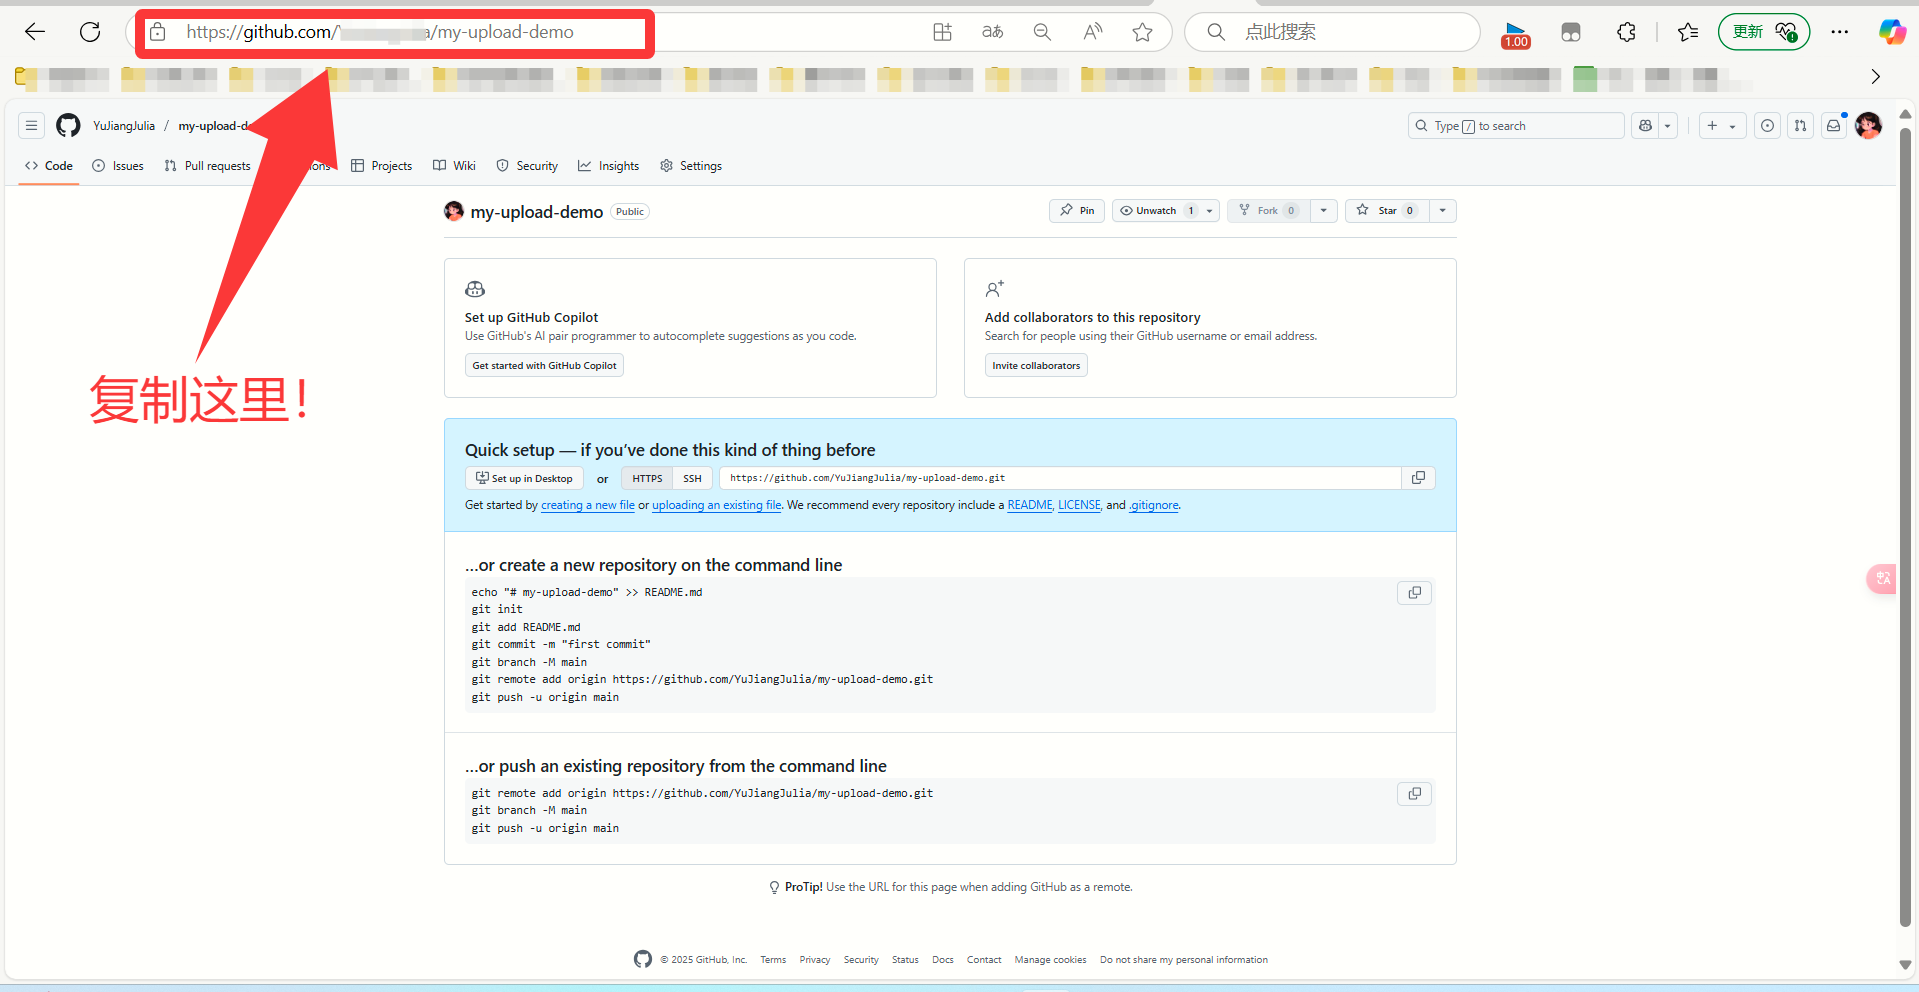Open split screen icon in address bar

click(x=942, y=32)
